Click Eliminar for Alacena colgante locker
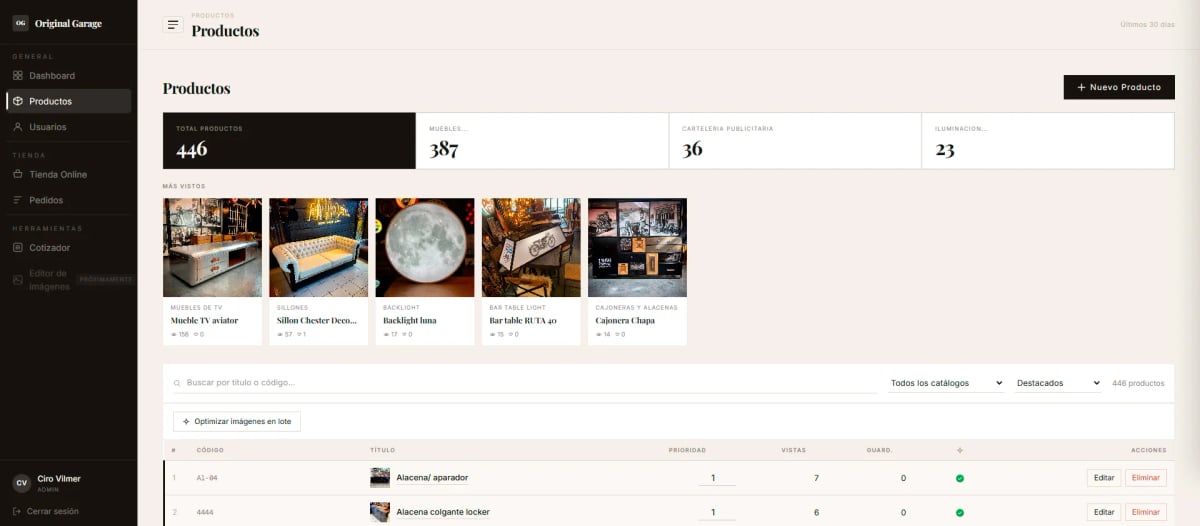The height and width of the screenshot is (526, 1200). pos(1146,512)
